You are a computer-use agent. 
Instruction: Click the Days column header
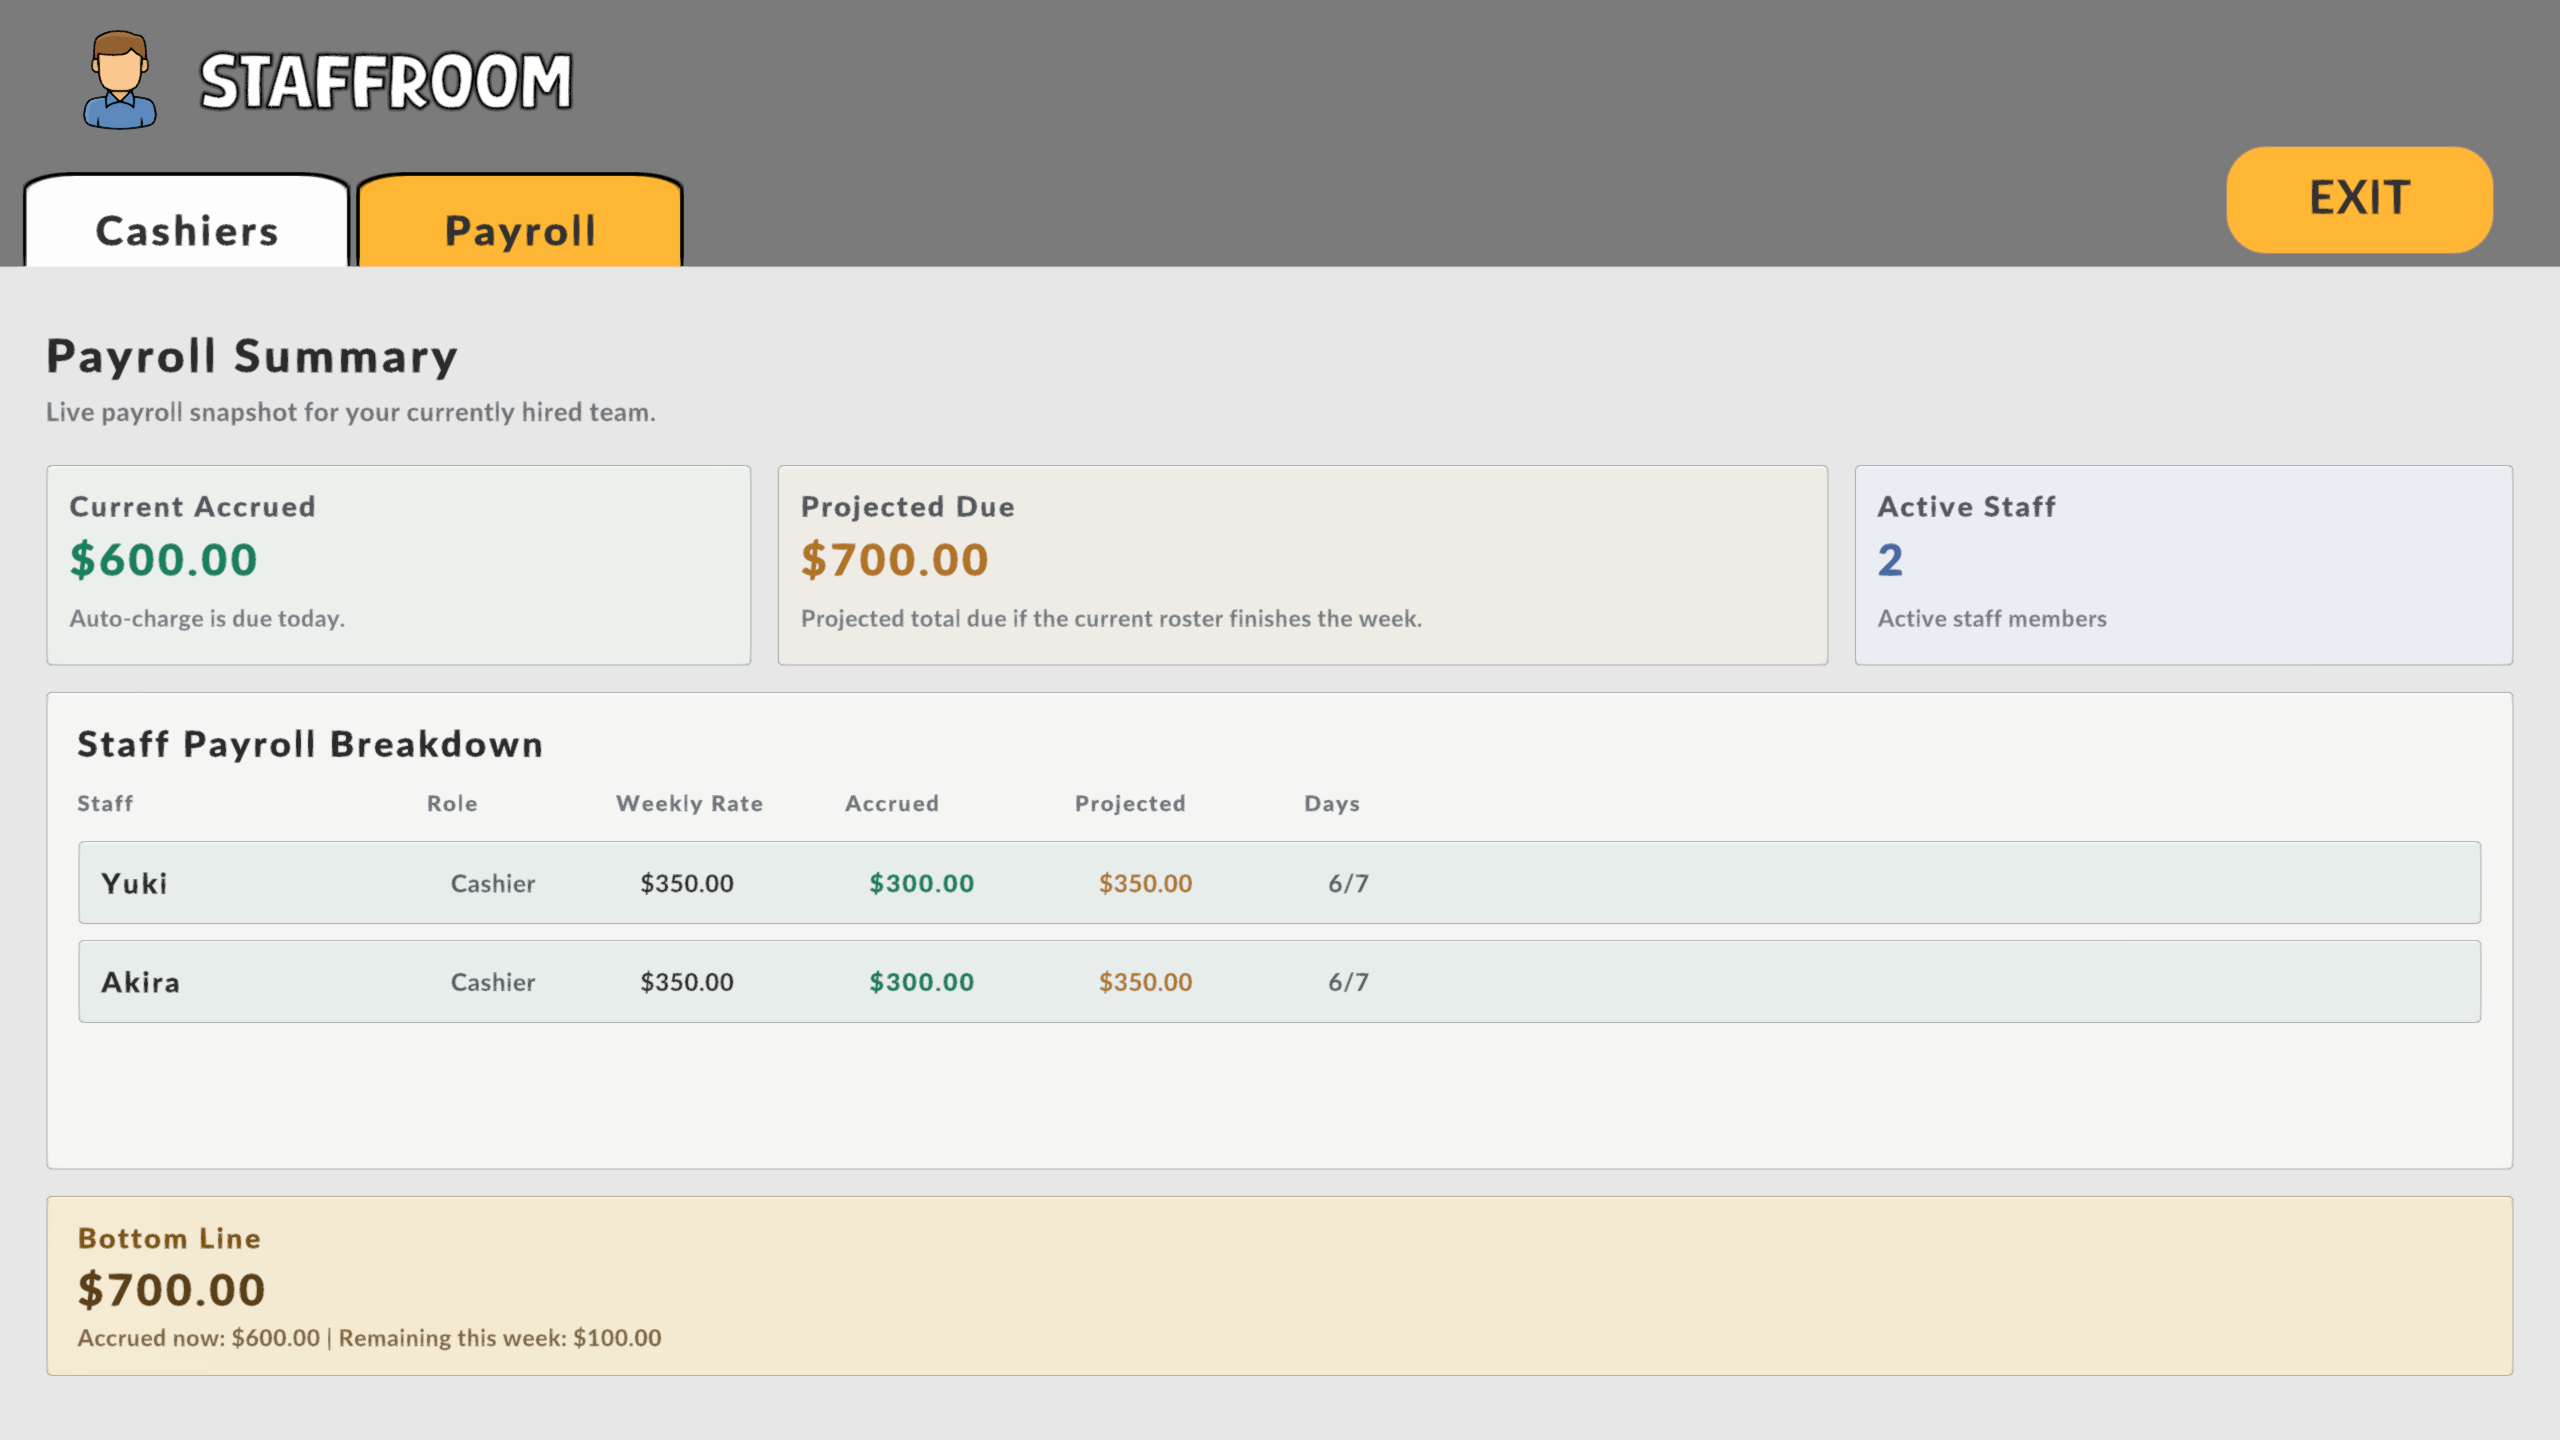1332,804
